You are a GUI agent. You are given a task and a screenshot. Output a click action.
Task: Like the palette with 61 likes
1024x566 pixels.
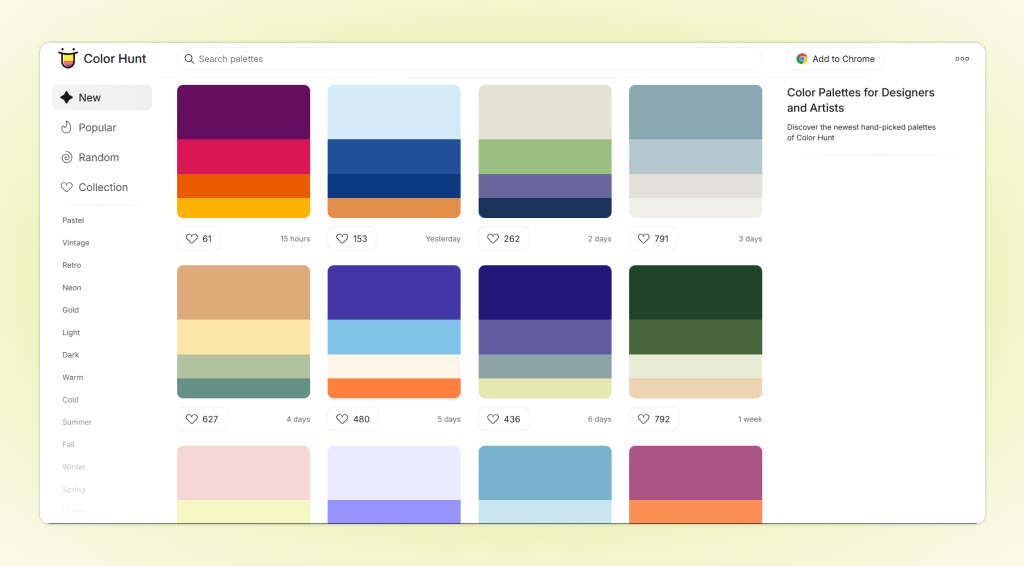point(199,238)
